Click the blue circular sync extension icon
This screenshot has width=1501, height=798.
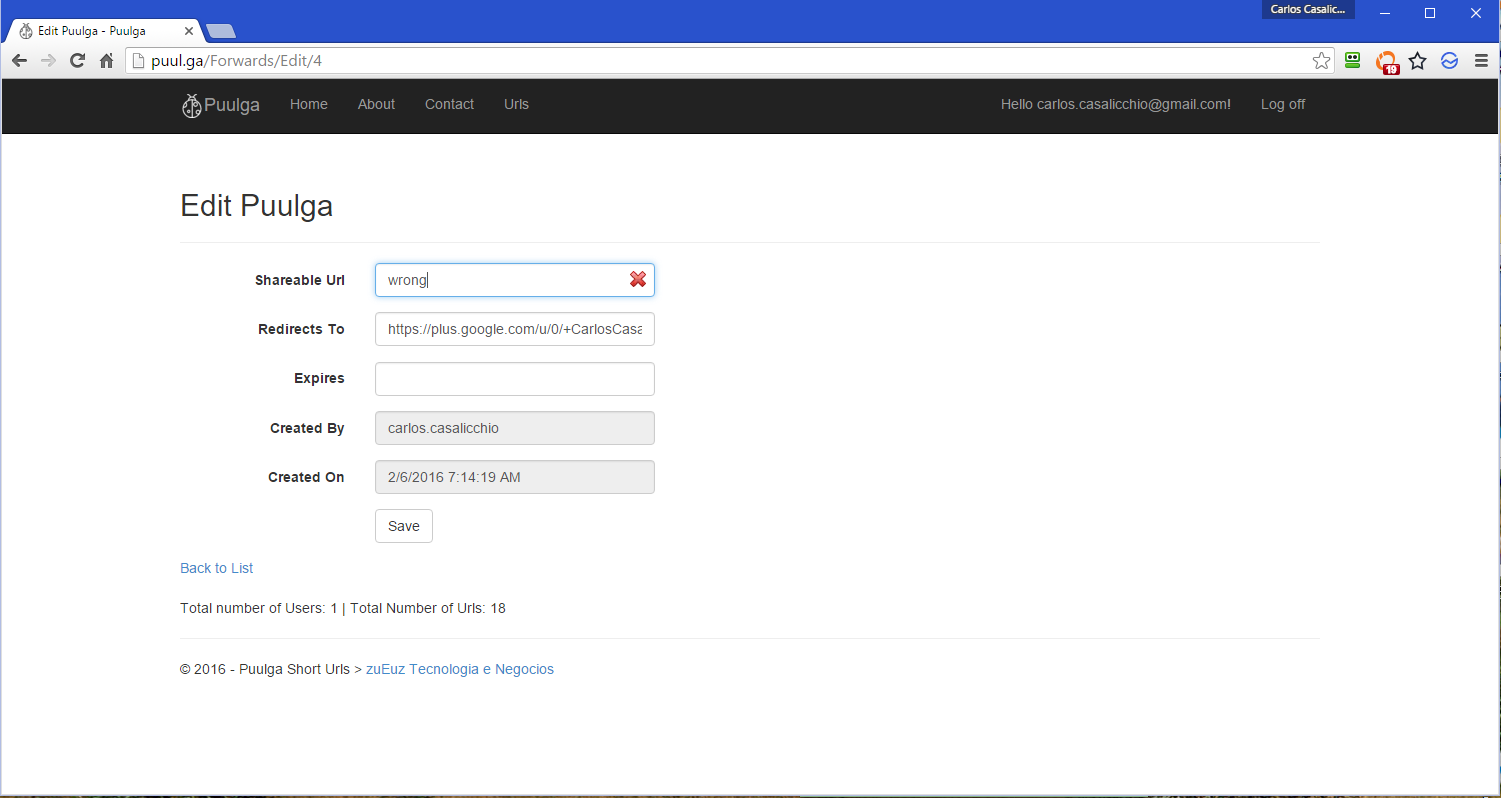(x=1449, y=61)
